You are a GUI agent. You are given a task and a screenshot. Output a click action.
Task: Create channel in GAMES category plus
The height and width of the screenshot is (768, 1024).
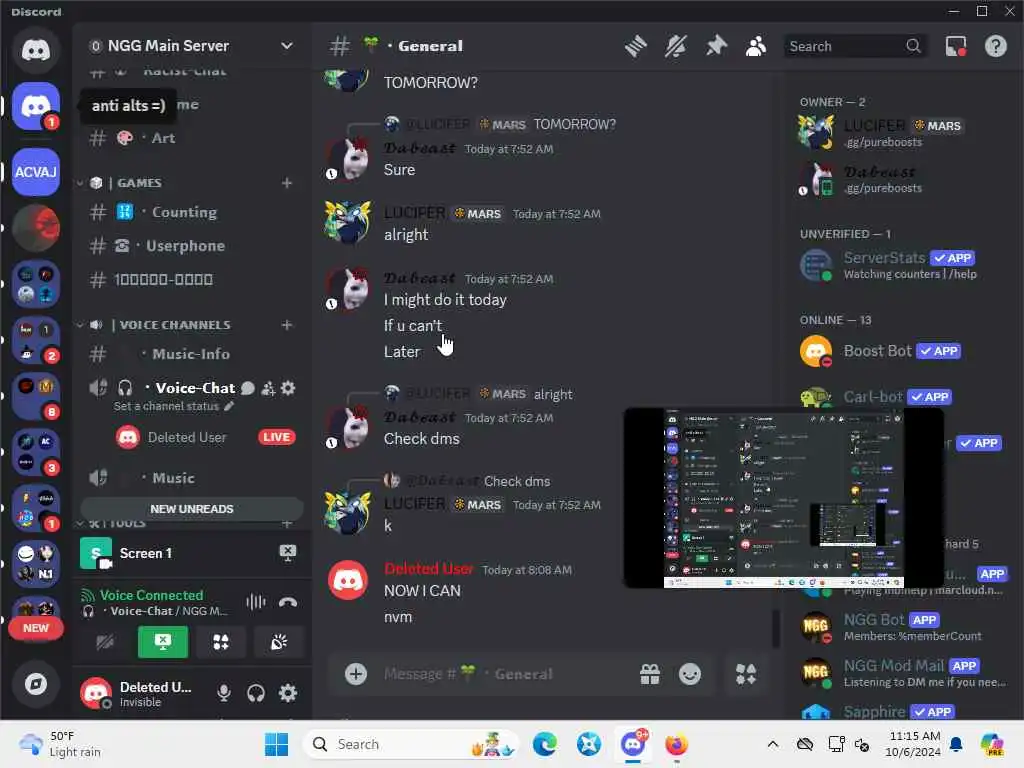287,183
